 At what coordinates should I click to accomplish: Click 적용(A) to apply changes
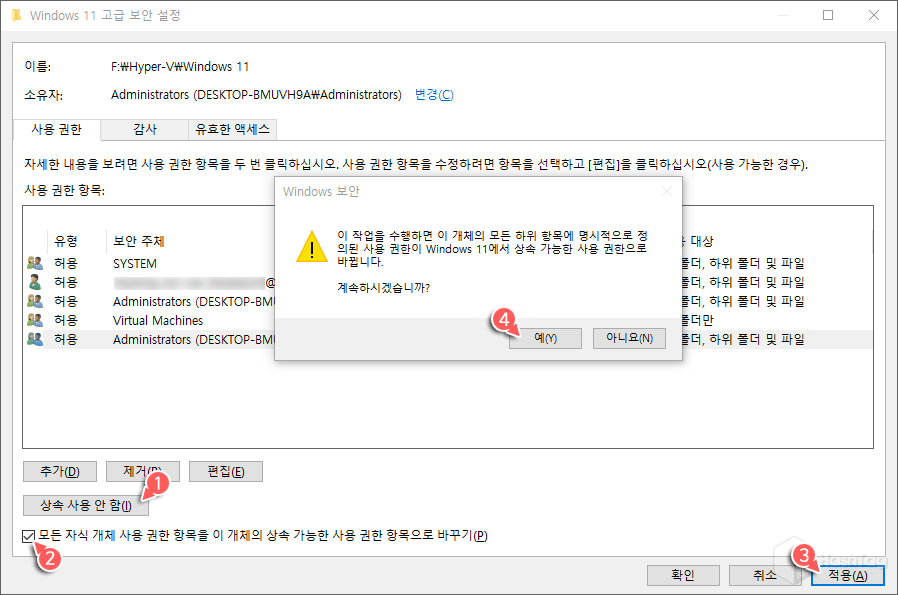point(848,575)
